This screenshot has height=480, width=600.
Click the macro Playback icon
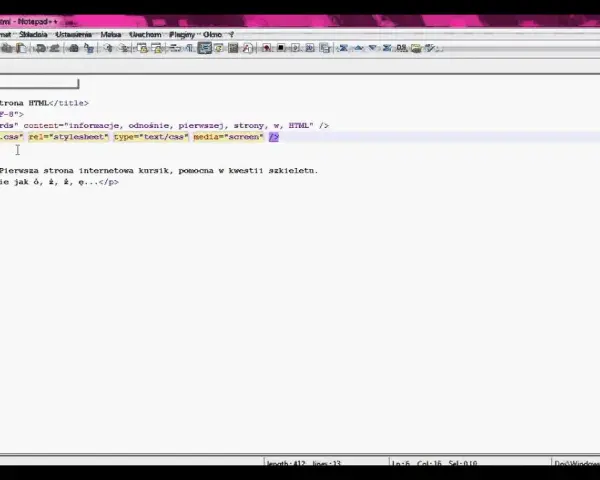[x=295, y=48]
